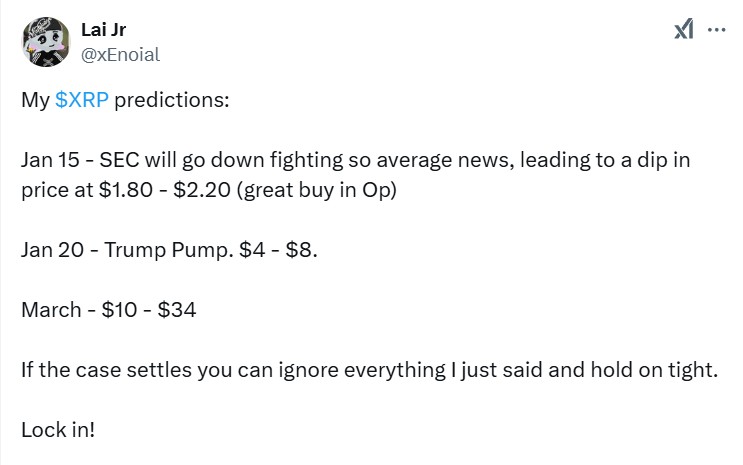Viewport: 743px width, 465px height.
Task: Click the Trump Pump phrase
Action: 169,250
